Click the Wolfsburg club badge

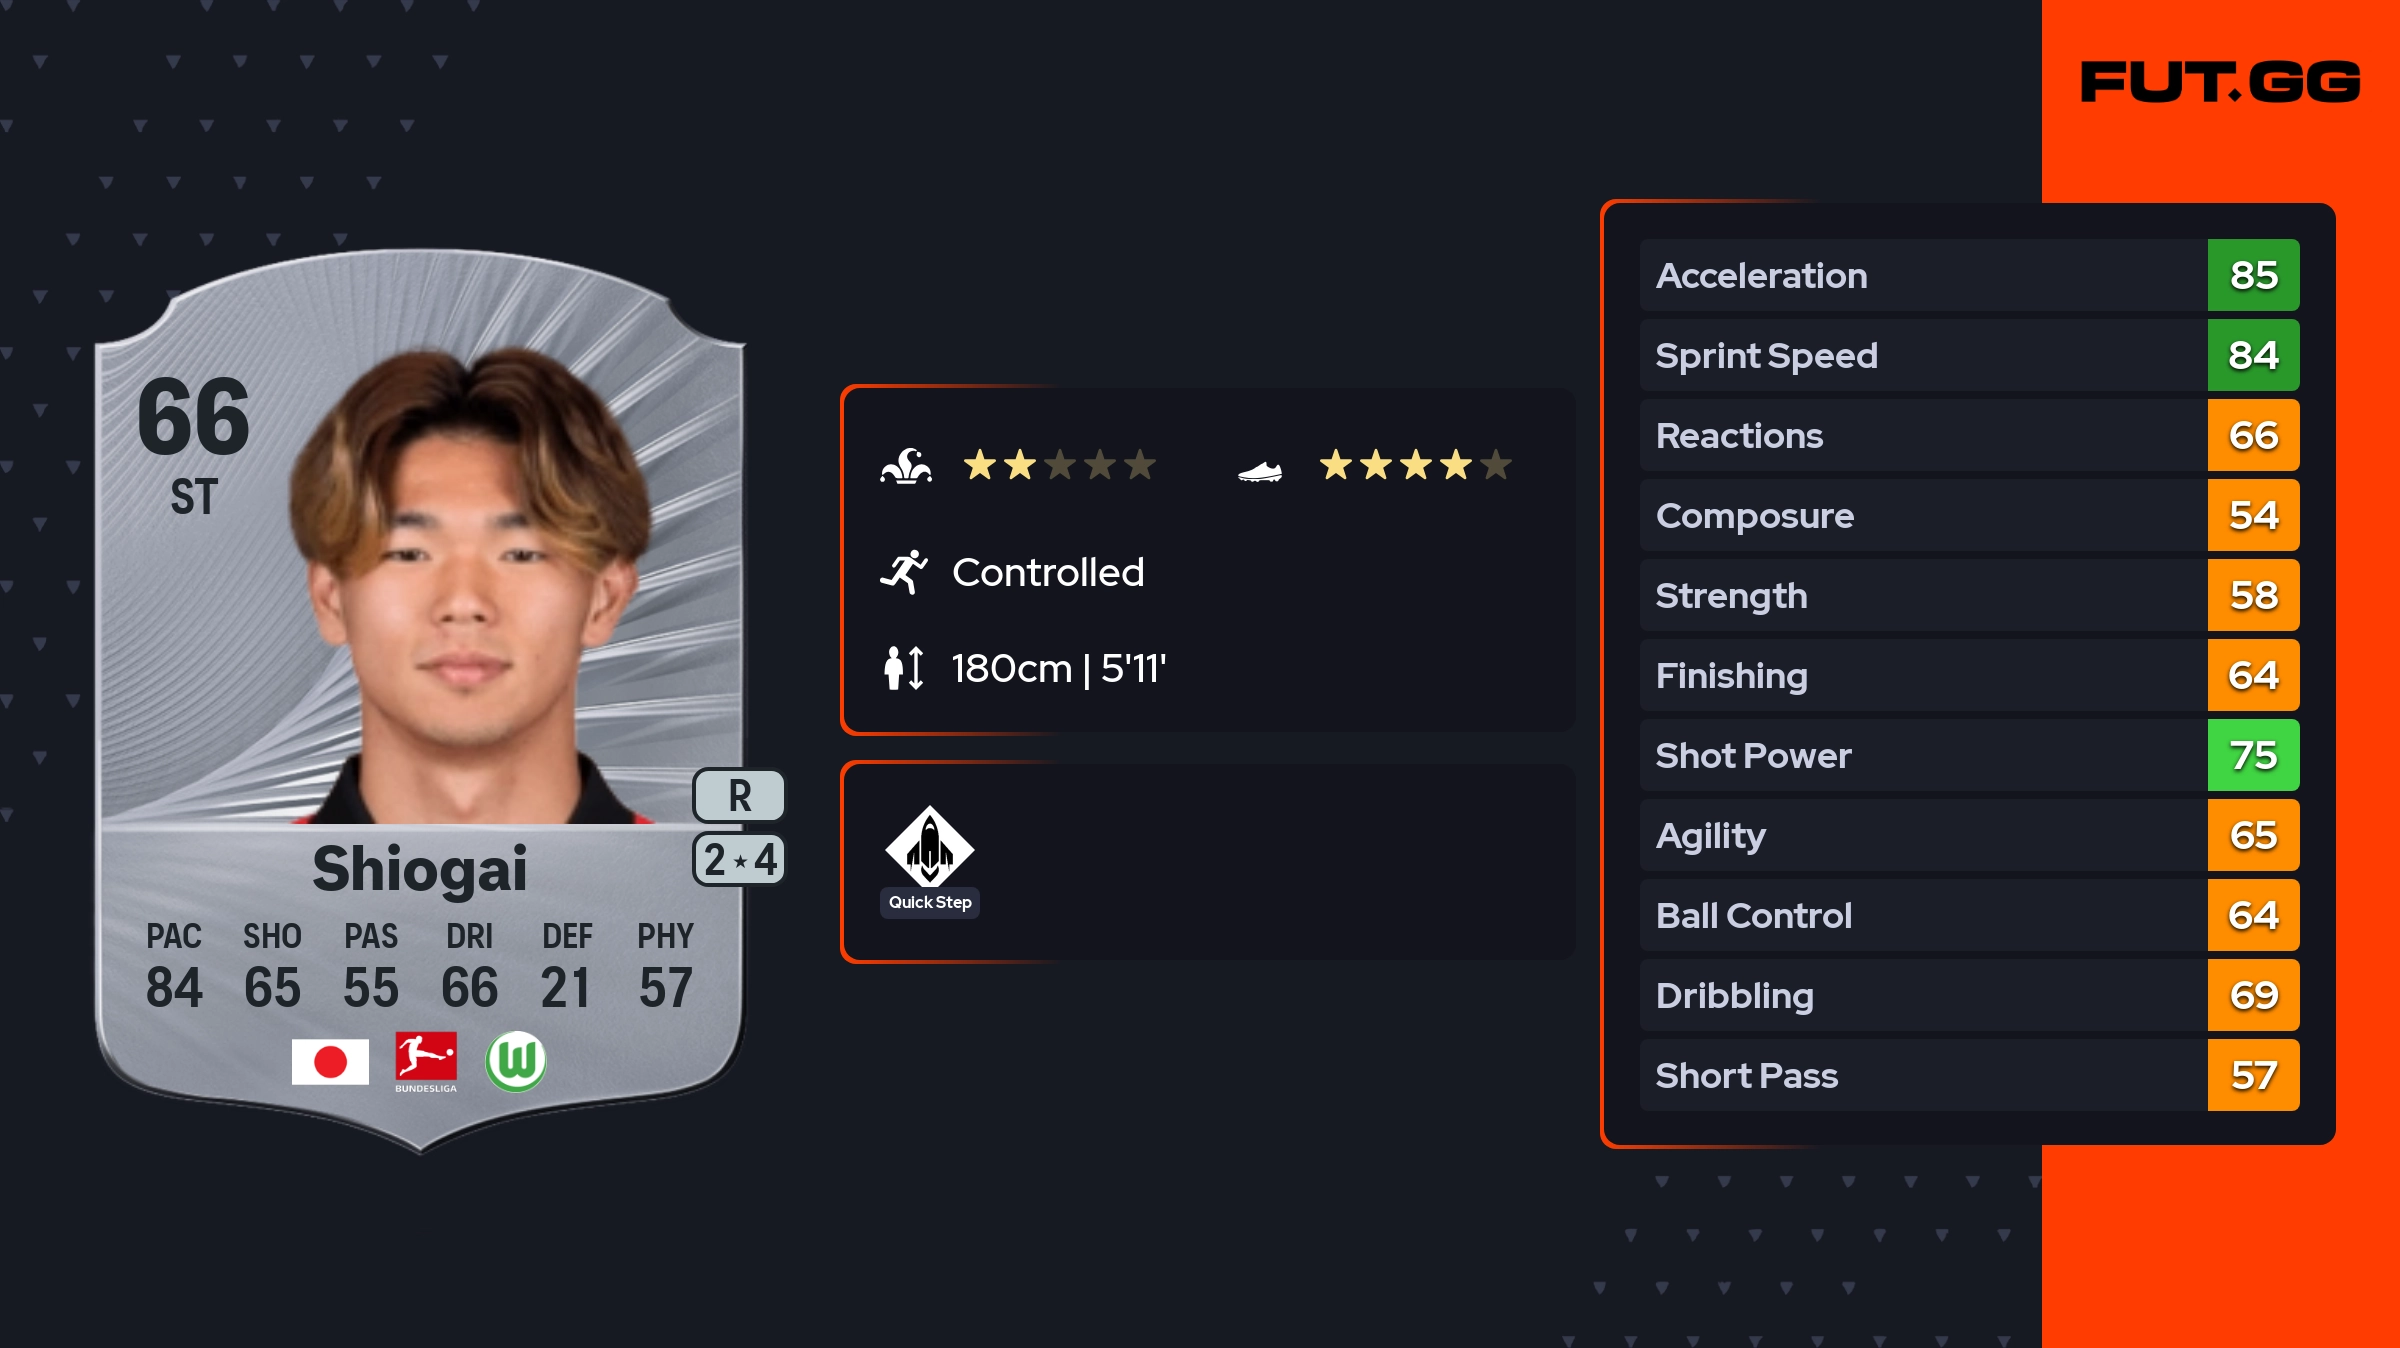(x=516, y=1061)
